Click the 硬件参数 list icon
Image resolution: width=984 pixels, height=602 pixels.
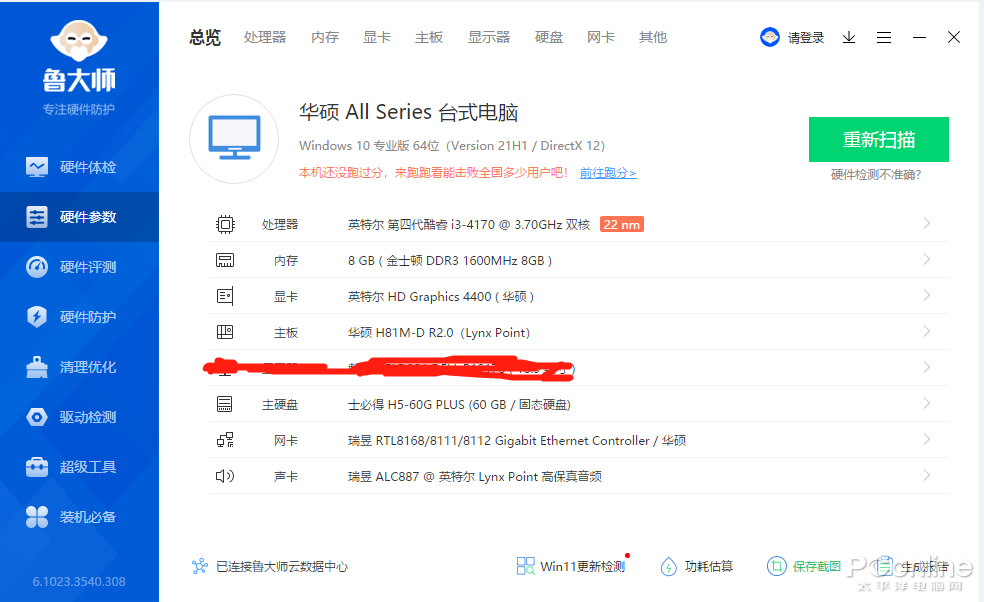click(x=37, y=217)
